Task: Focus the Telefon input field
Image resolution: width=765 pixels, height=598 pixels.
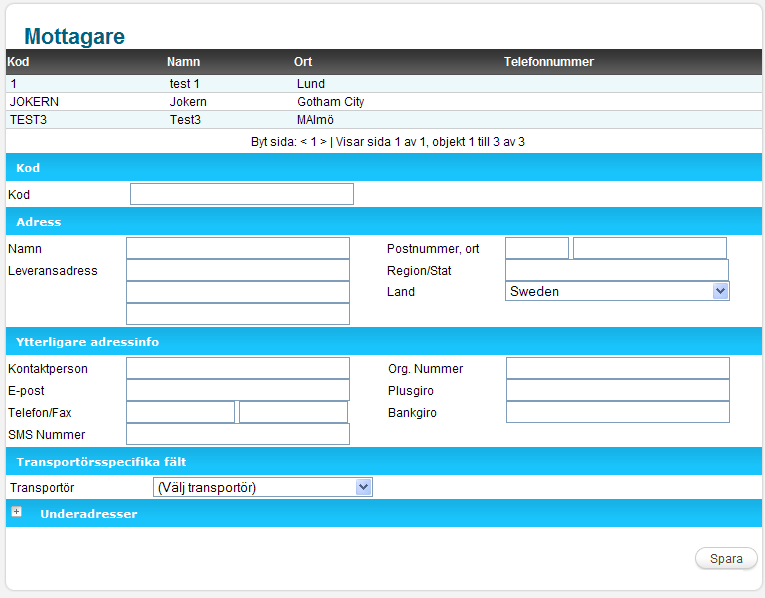Action: click(181, 412)
